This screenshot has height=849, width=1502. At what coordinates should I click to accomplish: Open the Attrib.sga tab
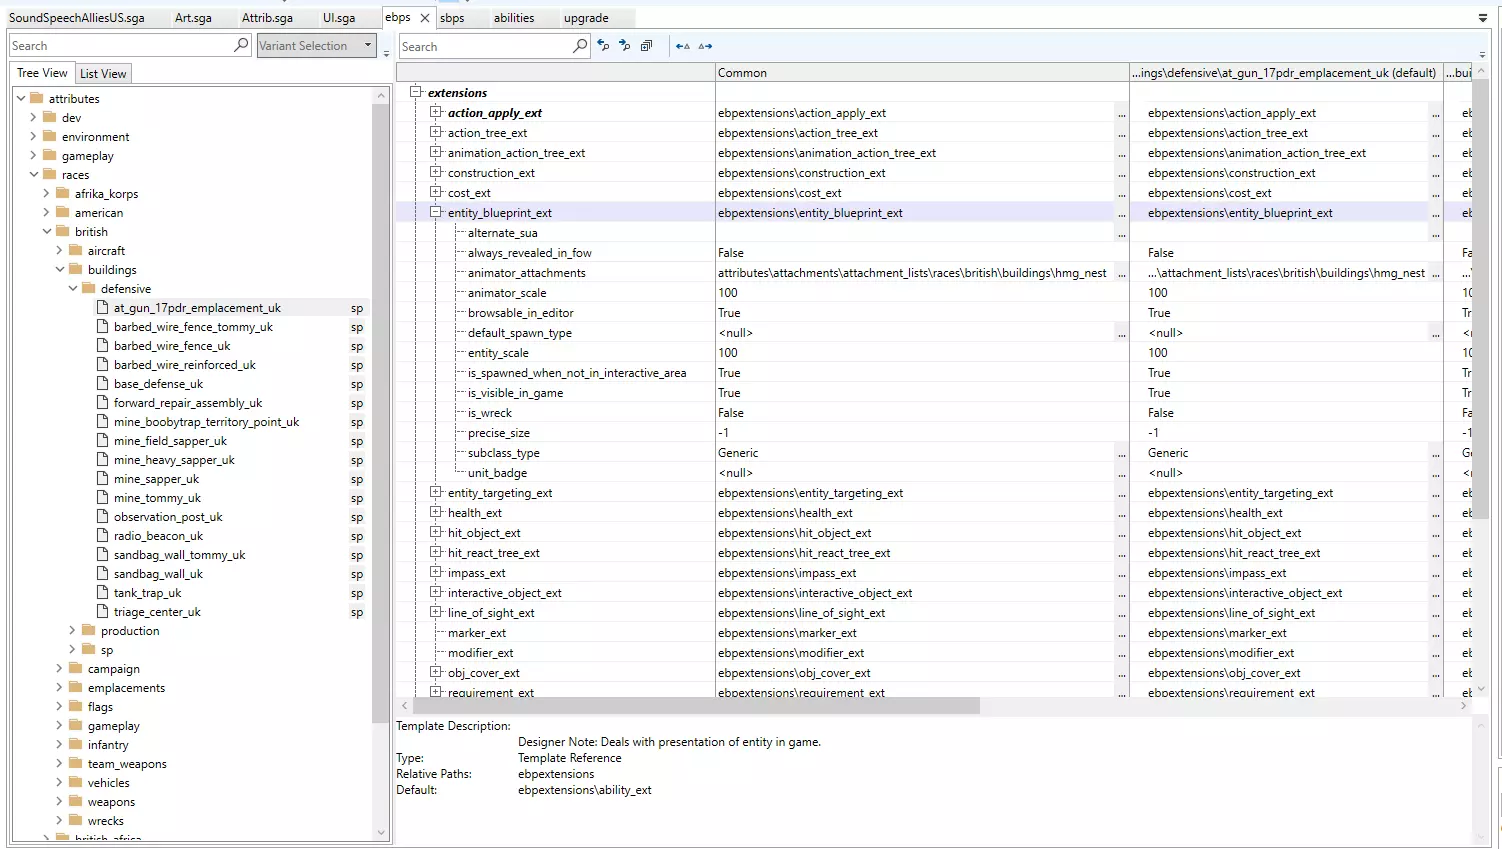click(267, 18)
